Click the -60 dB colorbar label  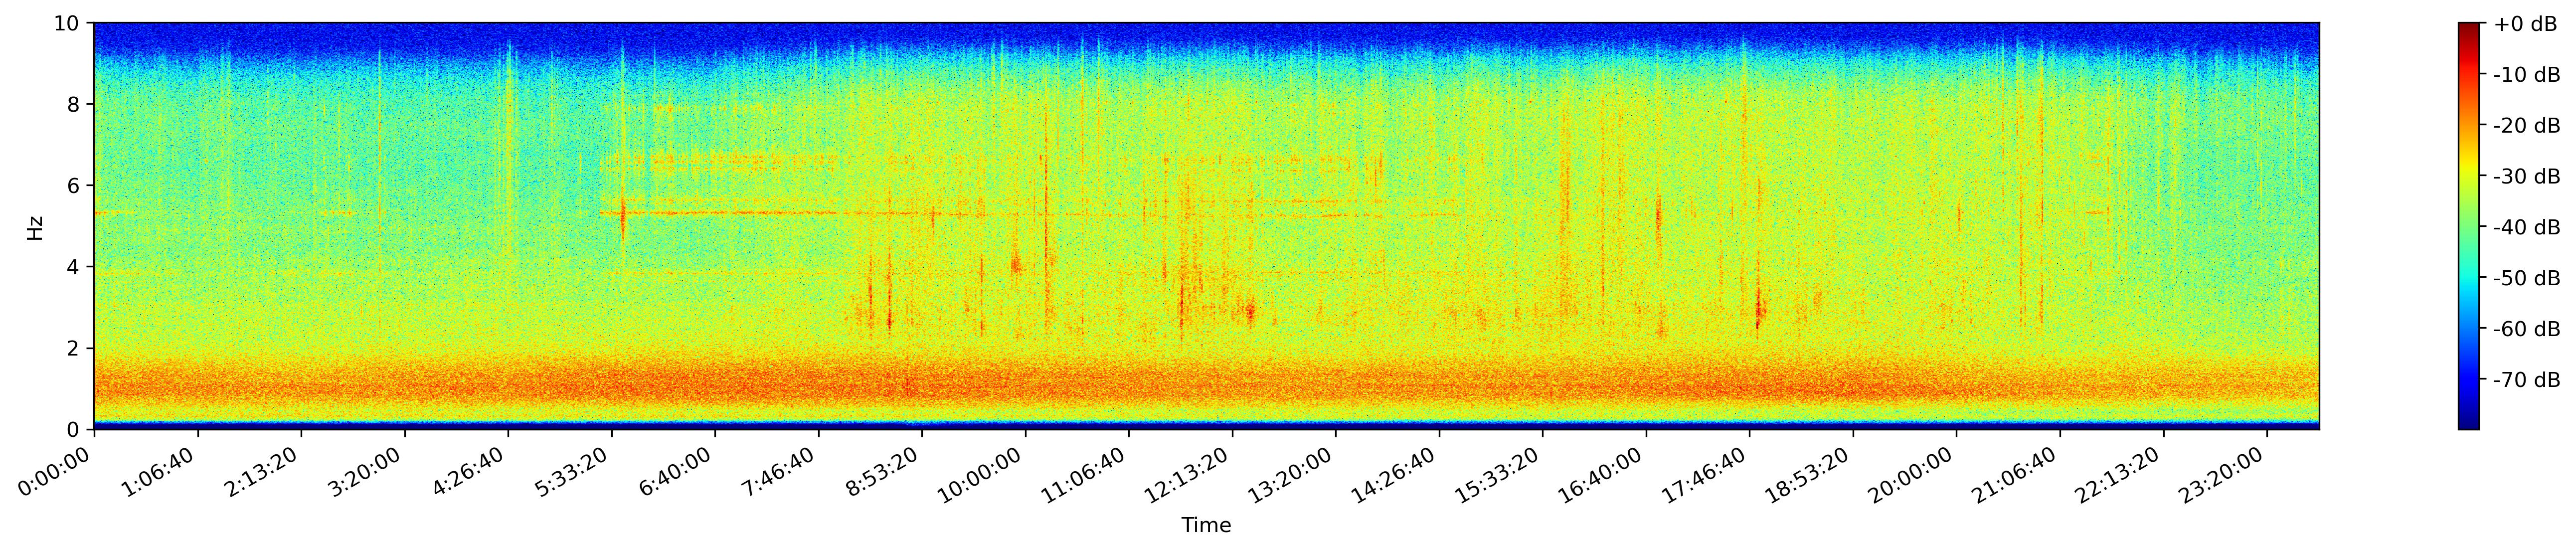2527,329
